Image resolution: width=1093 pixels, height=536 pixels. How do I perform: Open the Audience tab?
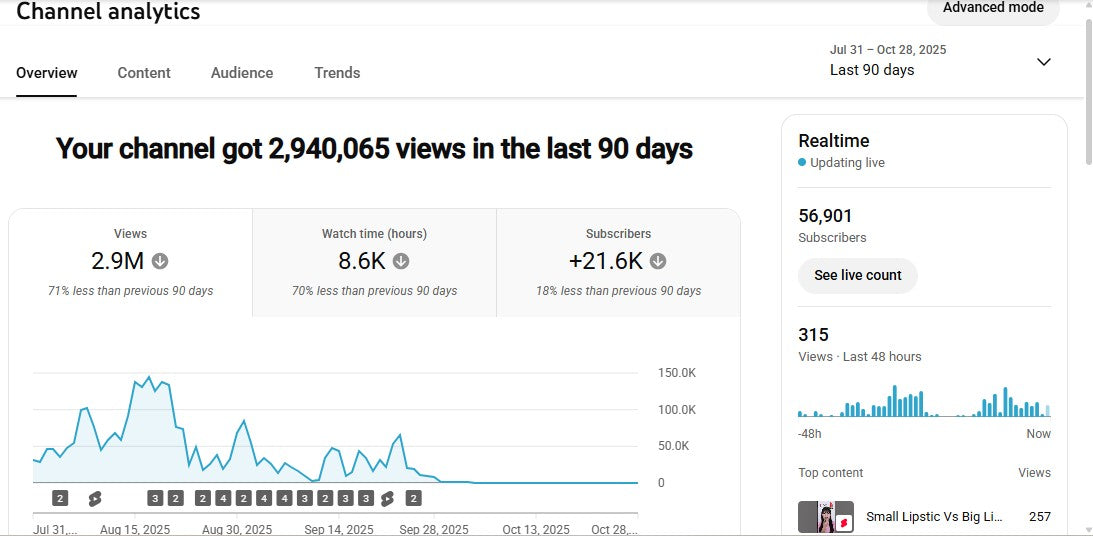(x=242, y=73)
